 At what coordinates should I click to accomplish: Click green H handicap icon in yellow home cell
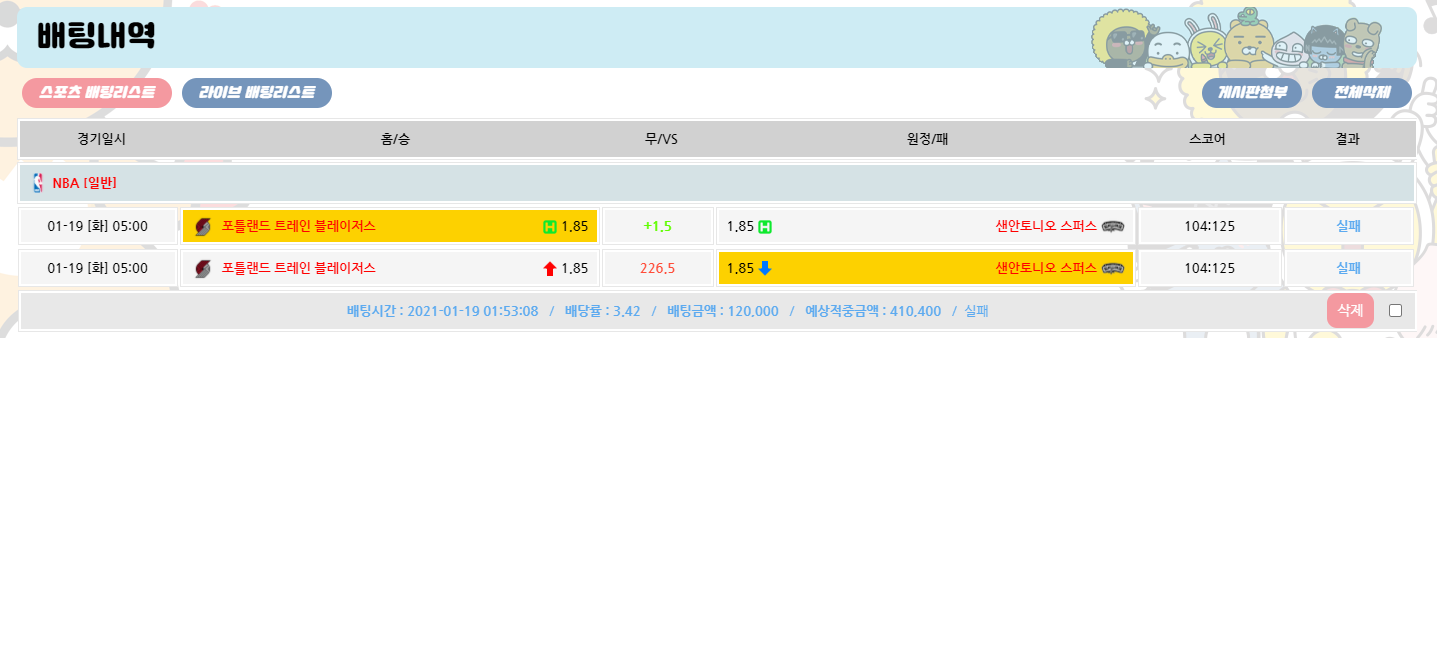coord(549,227)
